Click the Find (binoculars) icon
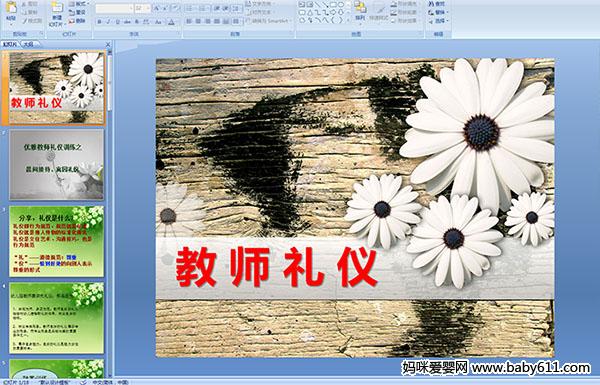Screen dimensions: 600x385 click(x=437, y=4)
